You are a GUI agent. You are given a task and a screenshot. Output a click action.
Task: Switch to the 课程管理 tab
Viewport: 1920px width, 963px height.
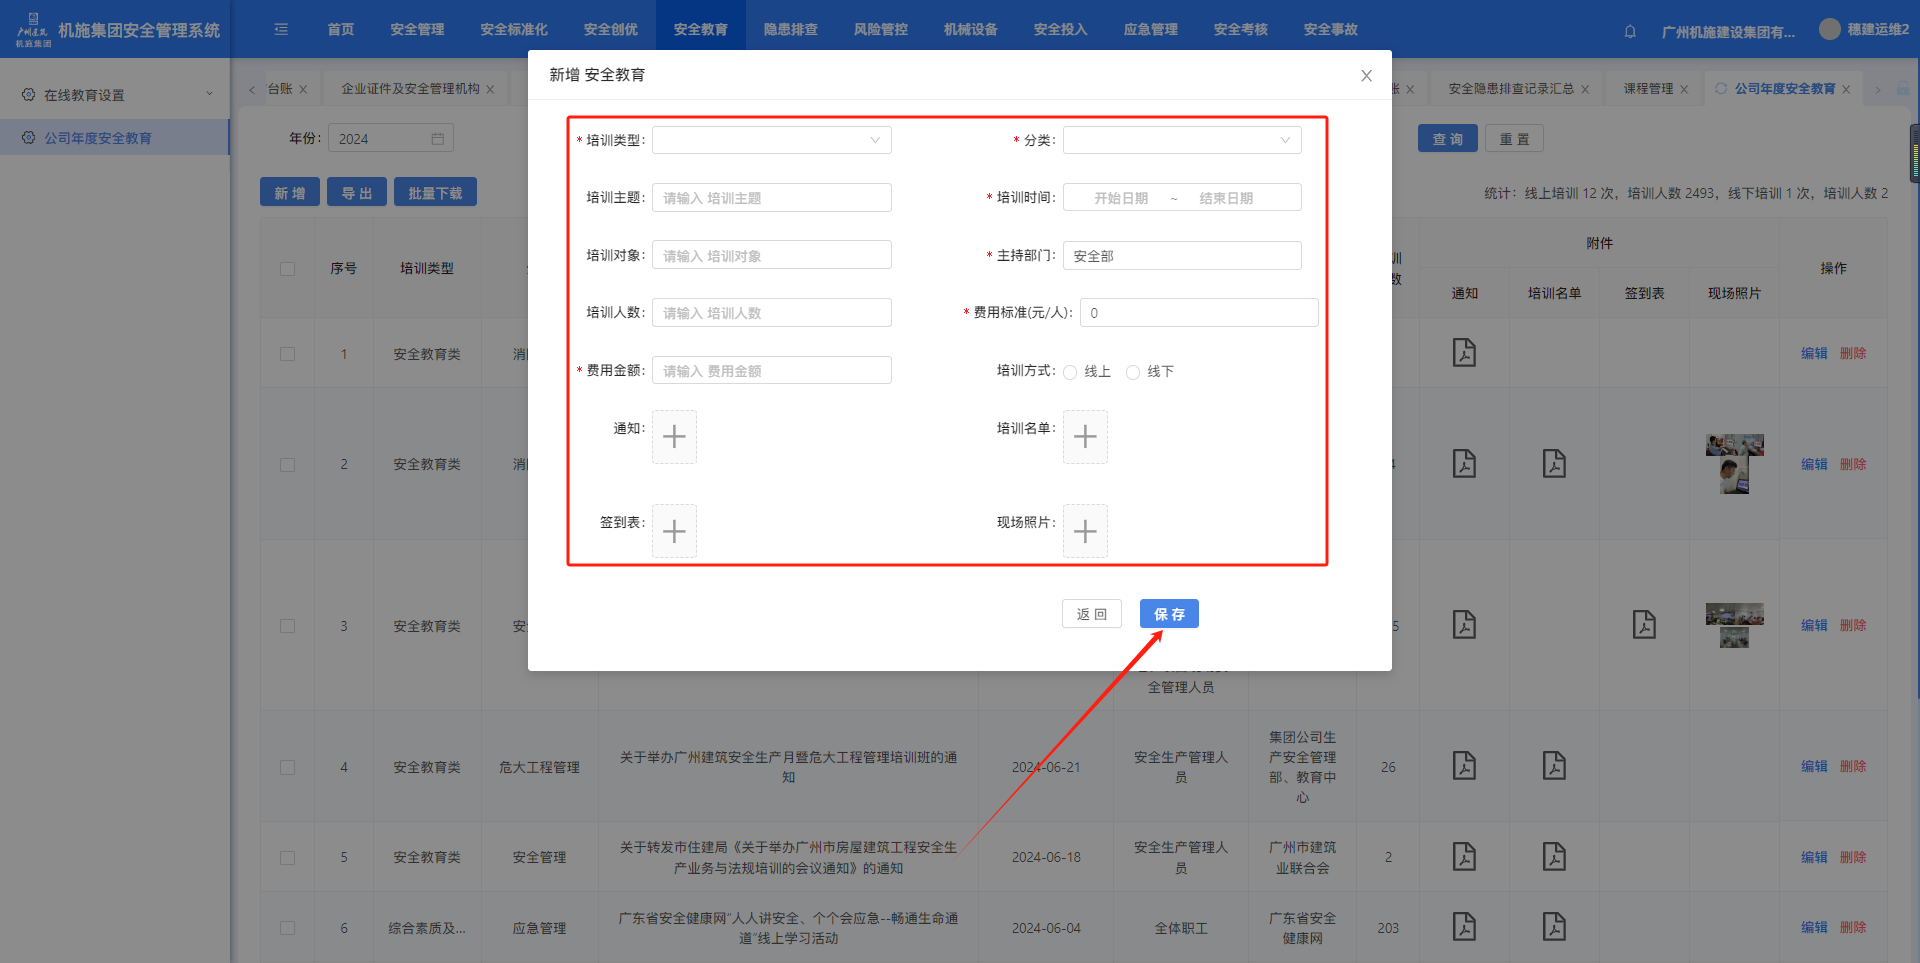click(x=1648, y=89)
